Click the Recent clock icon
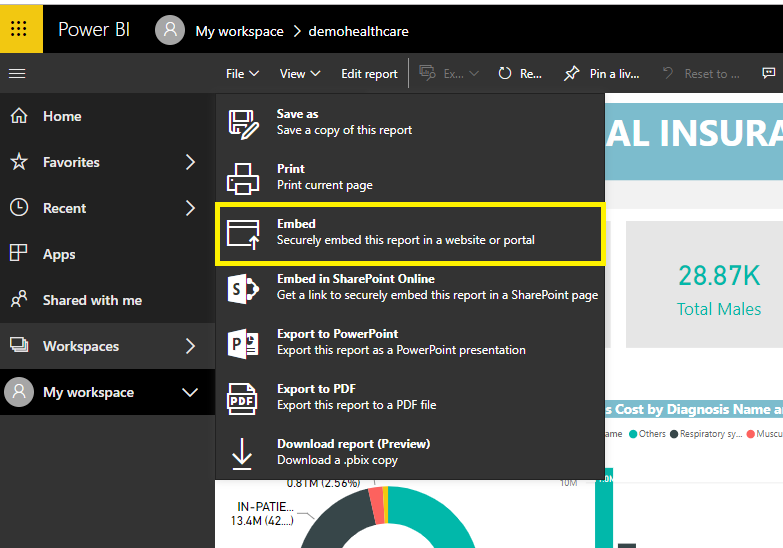Image resolution: width=783 pixels, height=548 pixels. [19, 207]
